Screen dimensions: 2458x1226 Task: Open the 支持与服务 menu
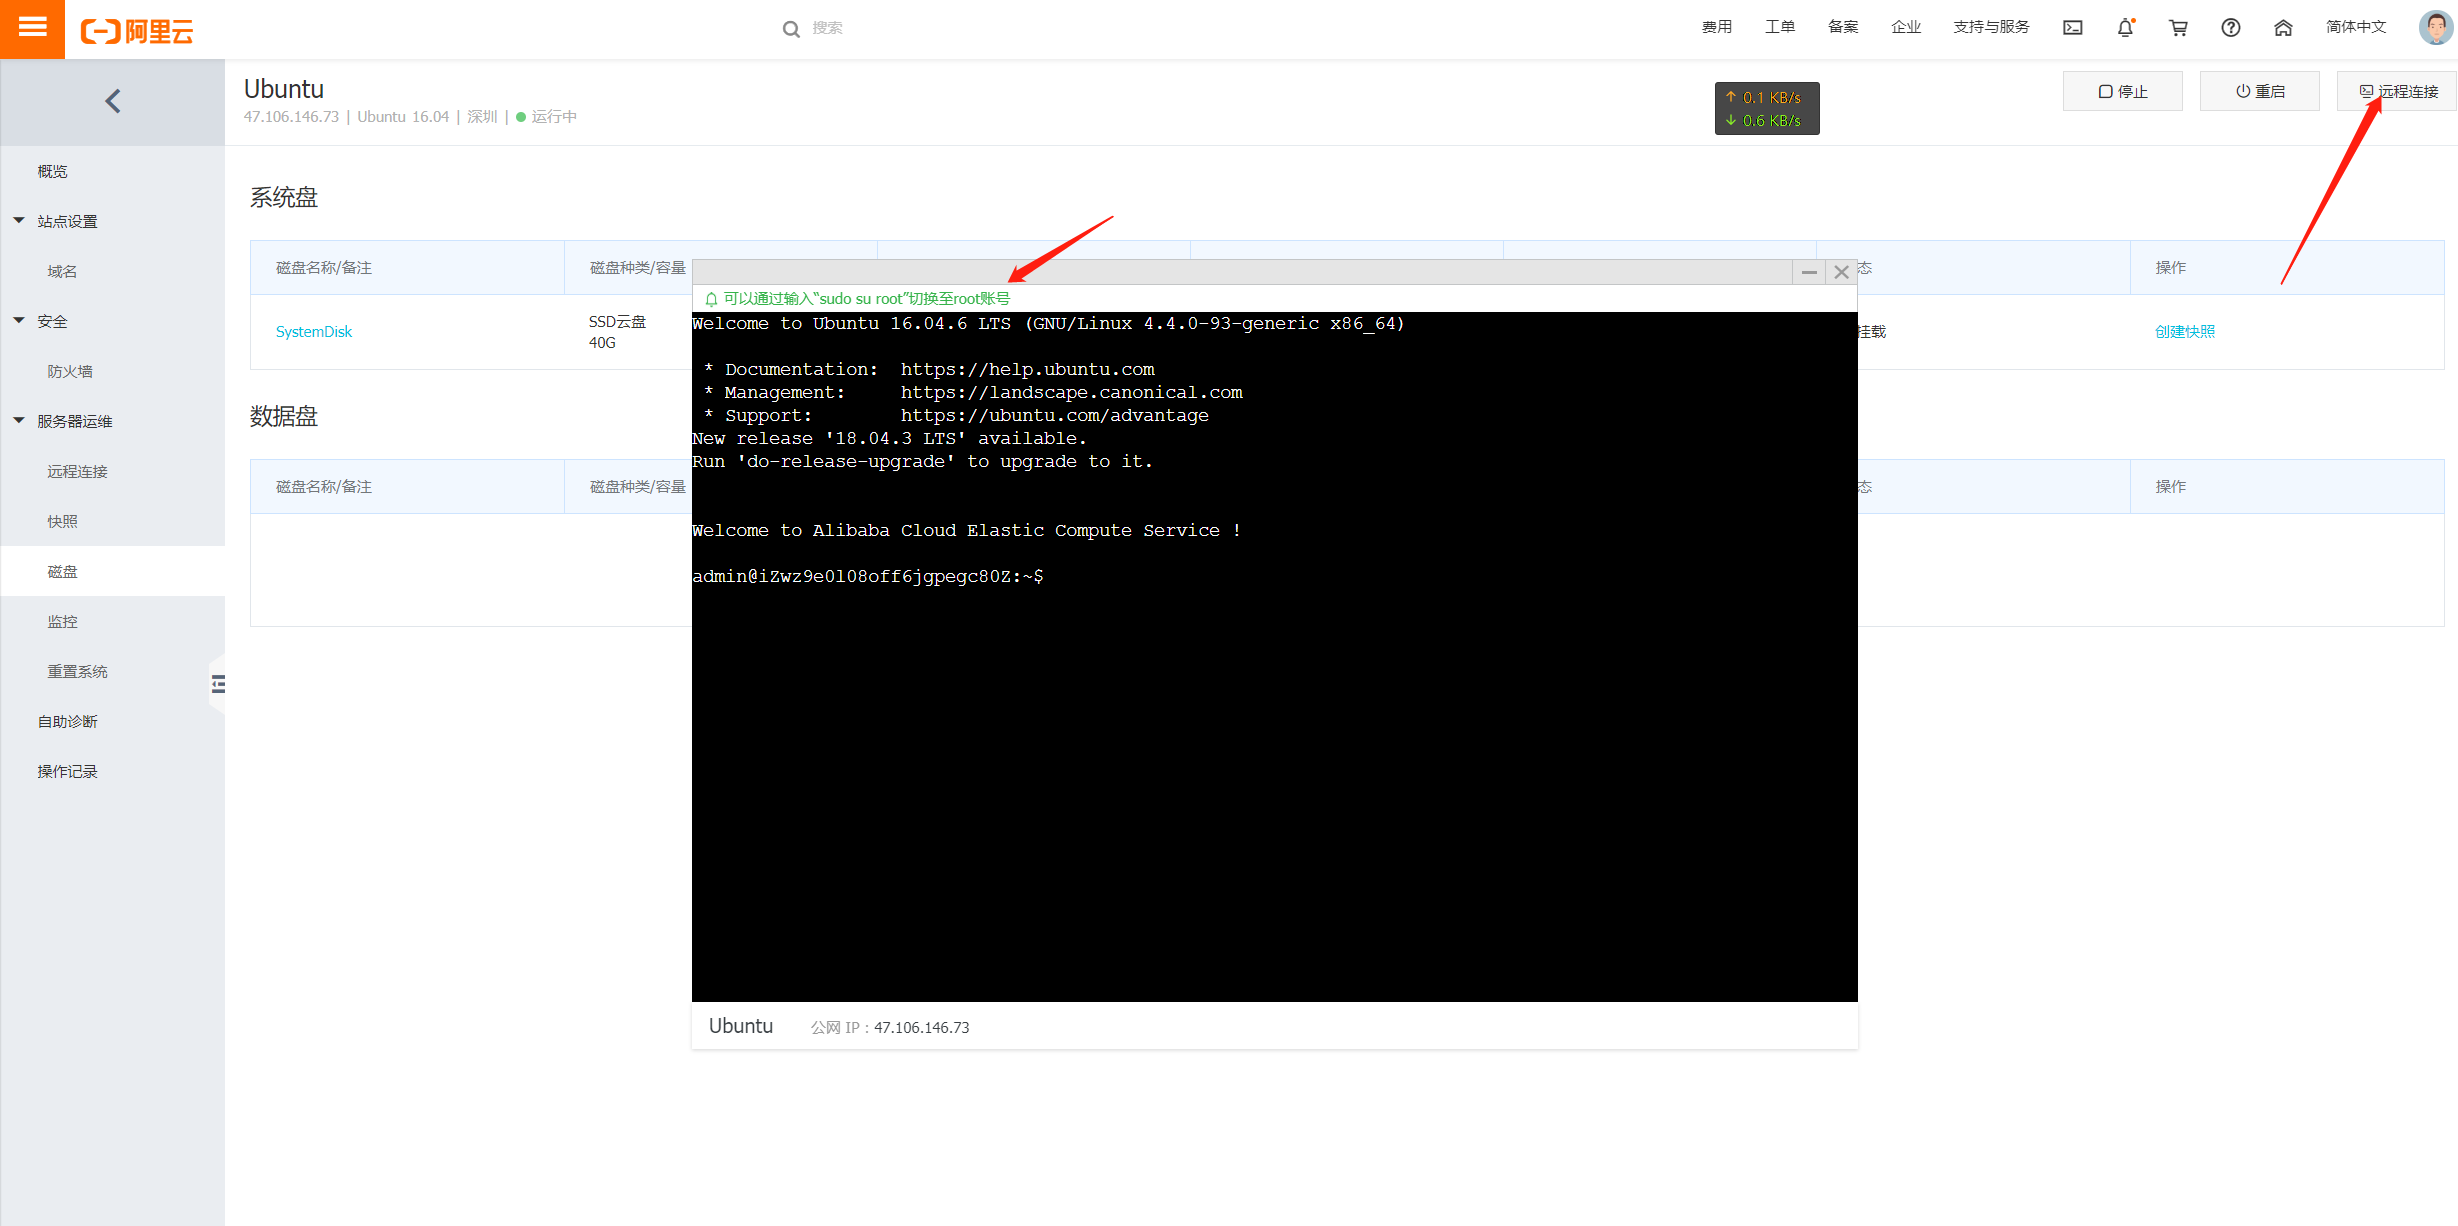(1991, 27)
